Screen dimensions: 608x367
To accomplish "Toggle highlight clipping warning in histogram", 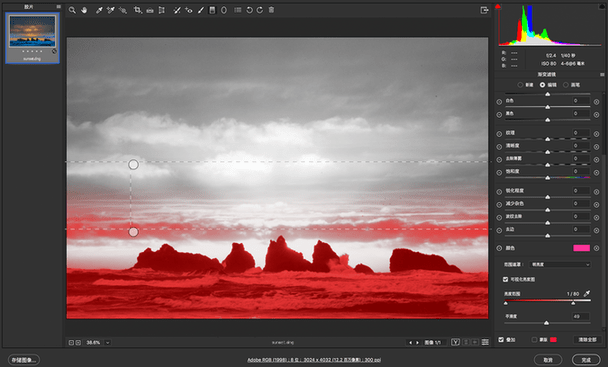I will [x=603, y=7].
